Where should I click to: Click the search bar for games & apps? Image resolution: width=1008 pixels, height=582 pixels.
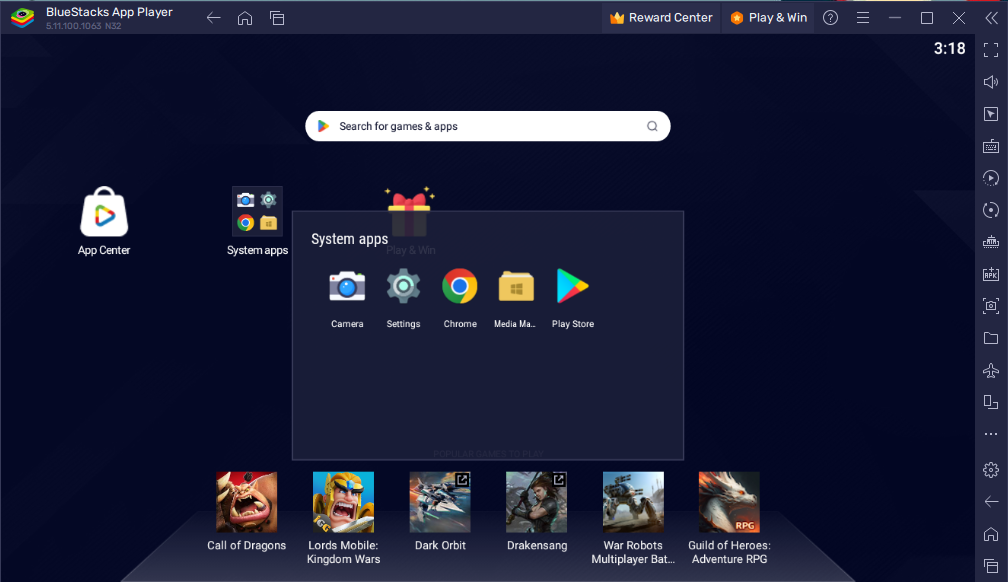[x=487, y=126]
